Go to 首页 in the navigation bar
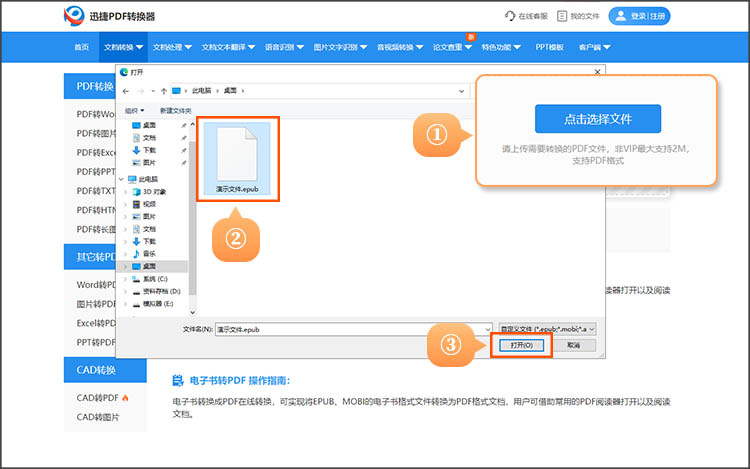Viewport: 750px width, 469px height. 81,47
